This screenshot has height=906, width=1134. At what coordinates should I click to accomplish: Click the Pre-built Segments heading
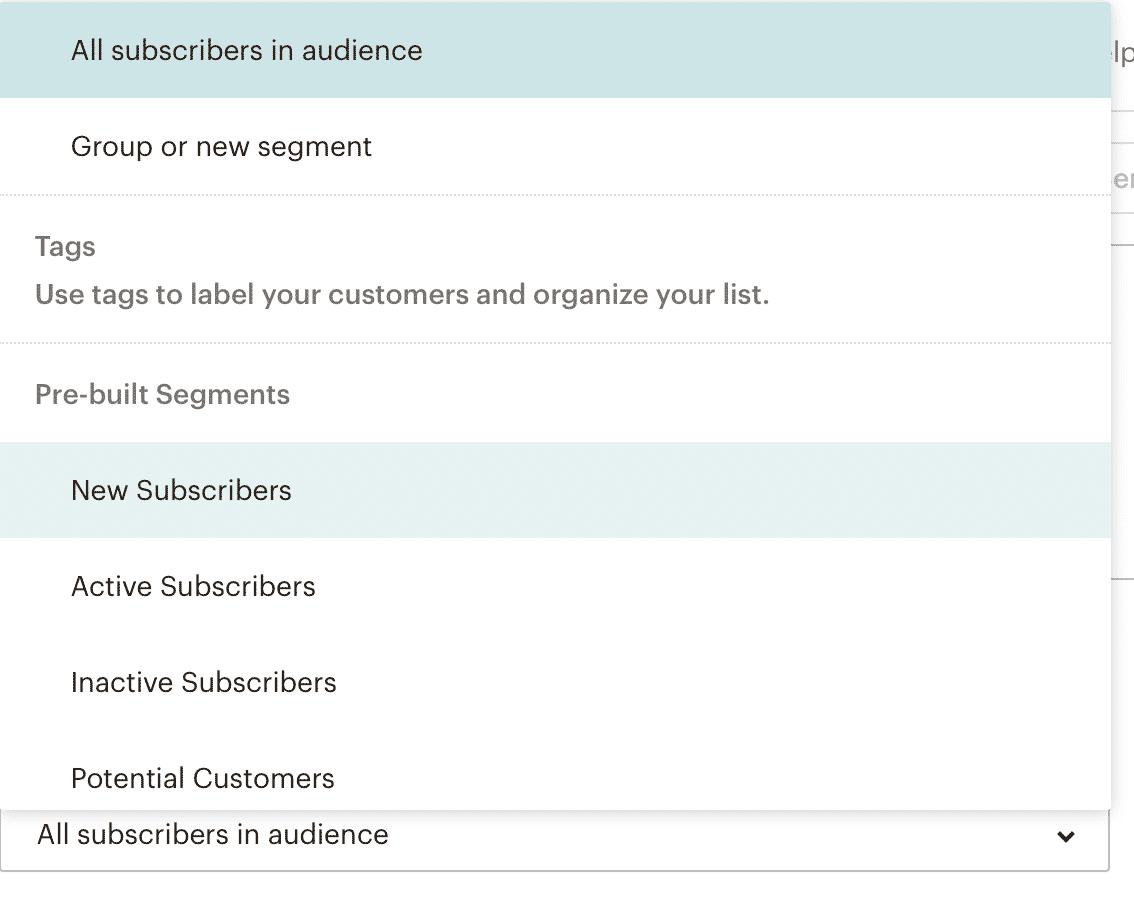(x=162, y=395)
